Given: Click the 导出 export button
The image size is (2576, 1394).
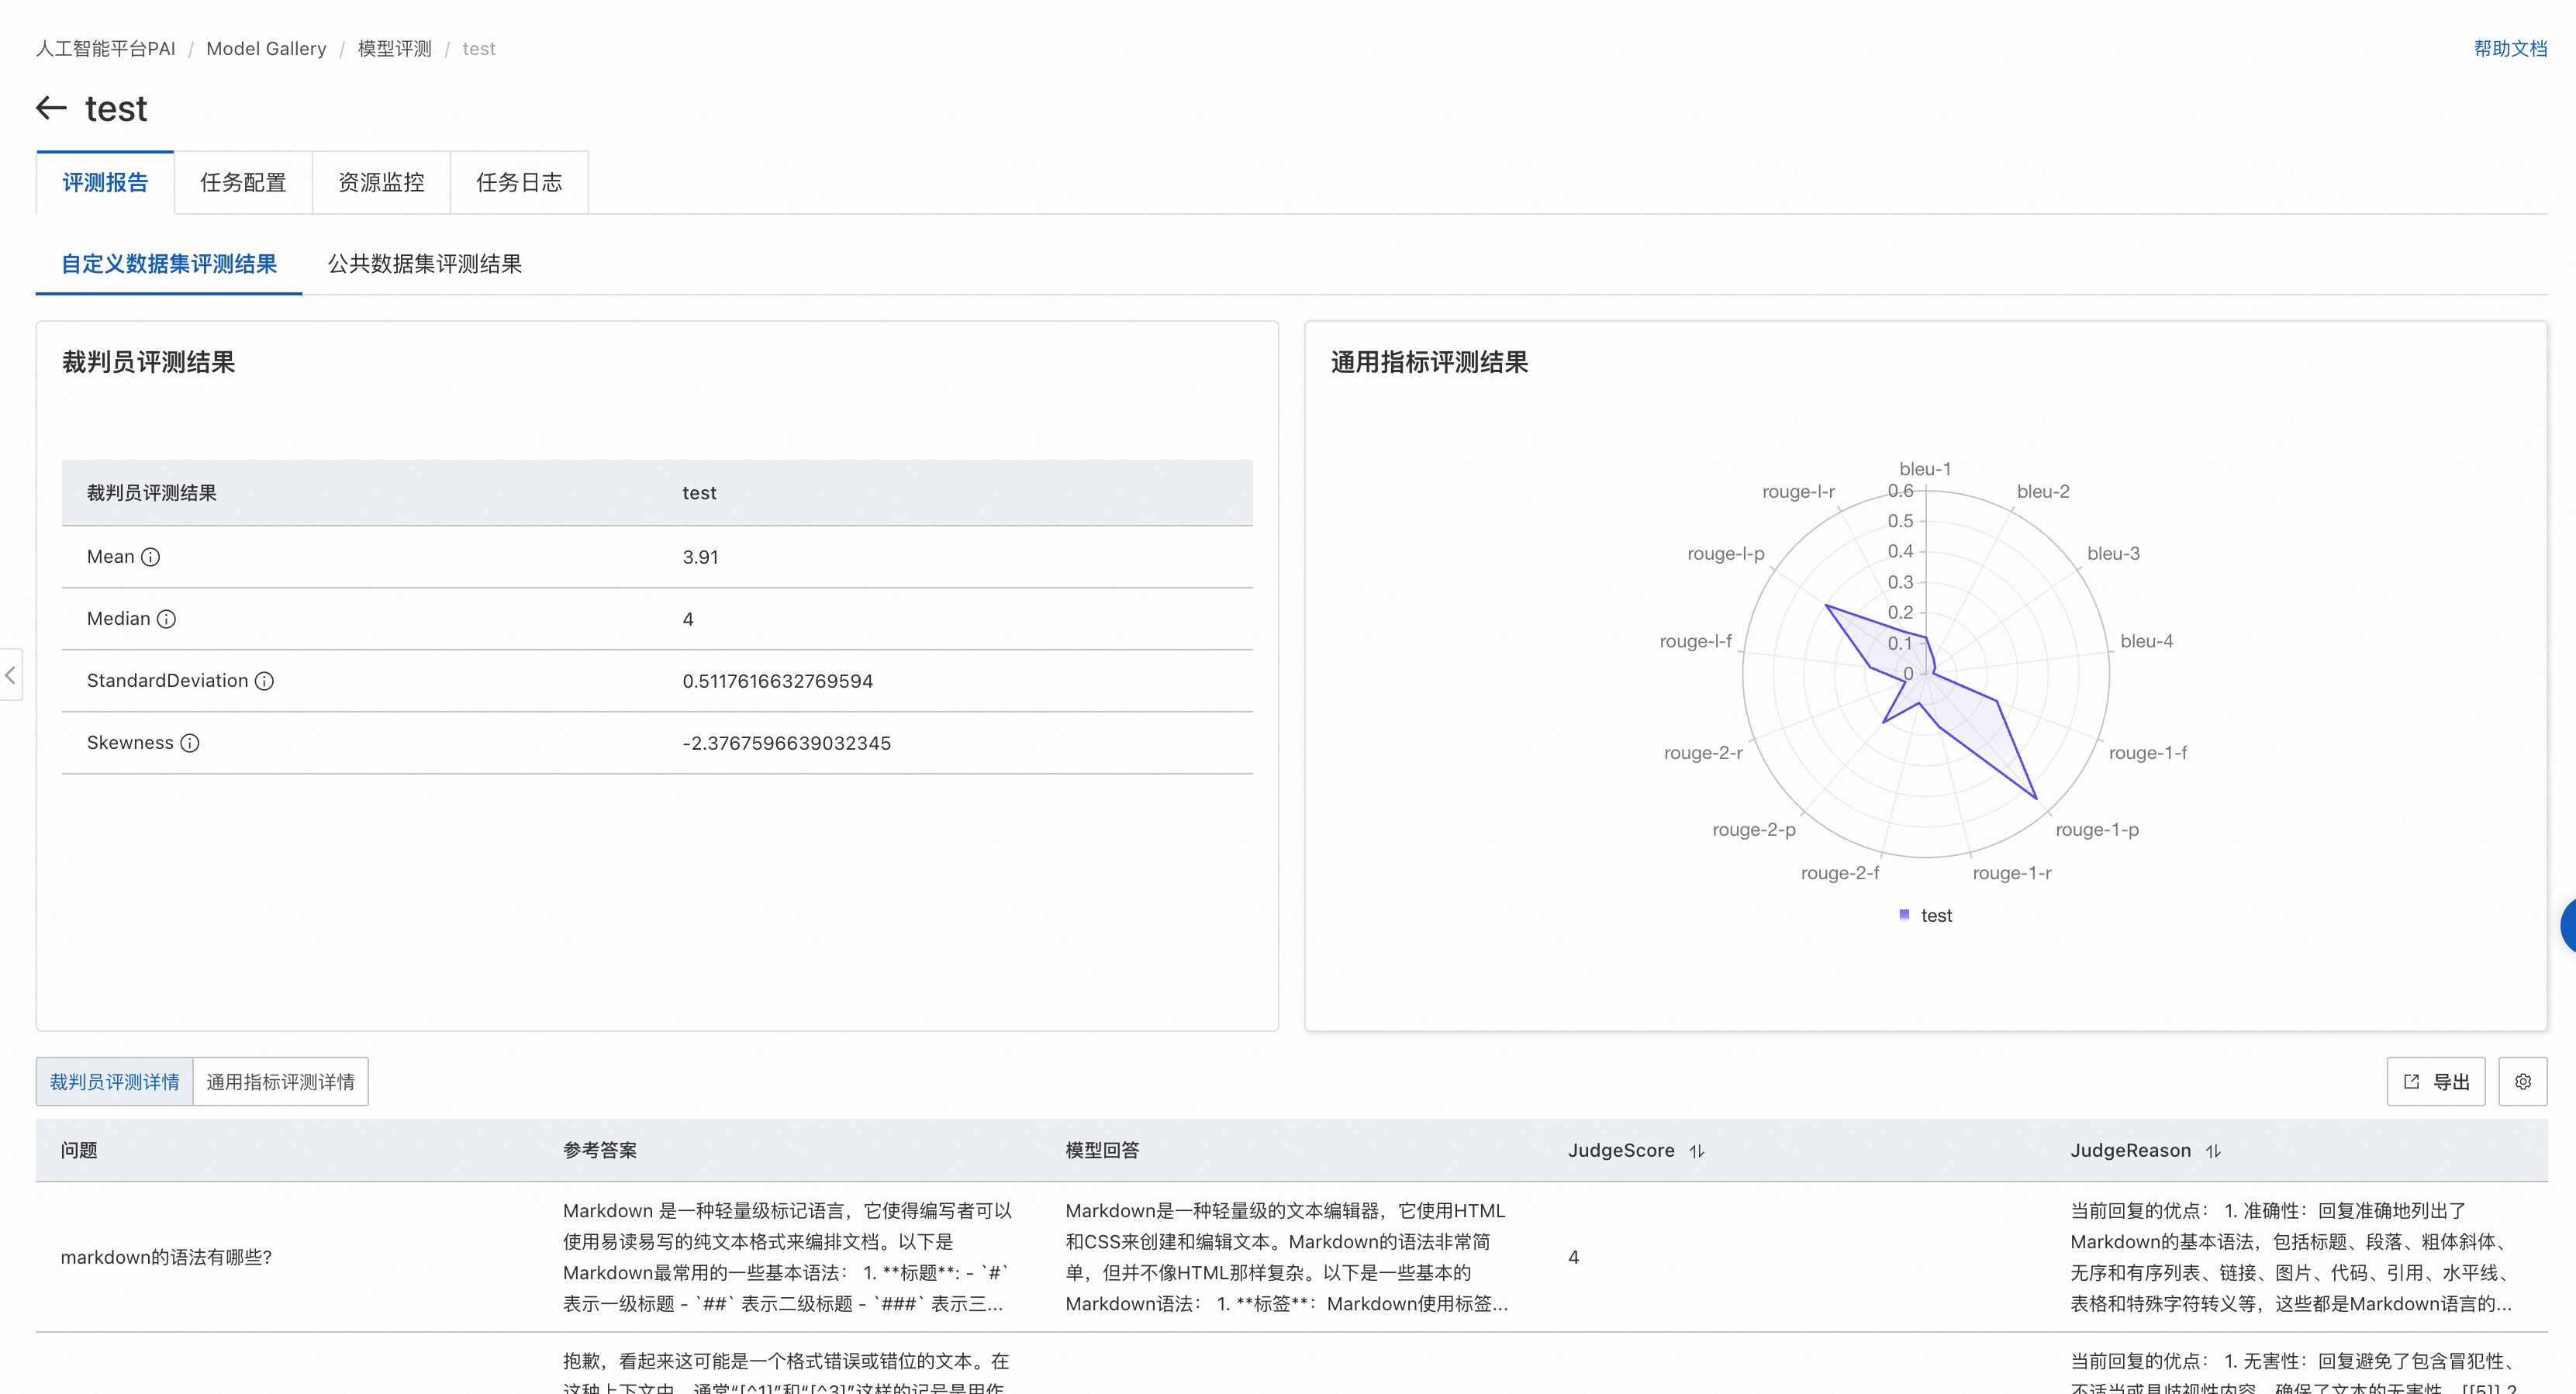Looking at the screenshot, I should coord(2436,1082).
